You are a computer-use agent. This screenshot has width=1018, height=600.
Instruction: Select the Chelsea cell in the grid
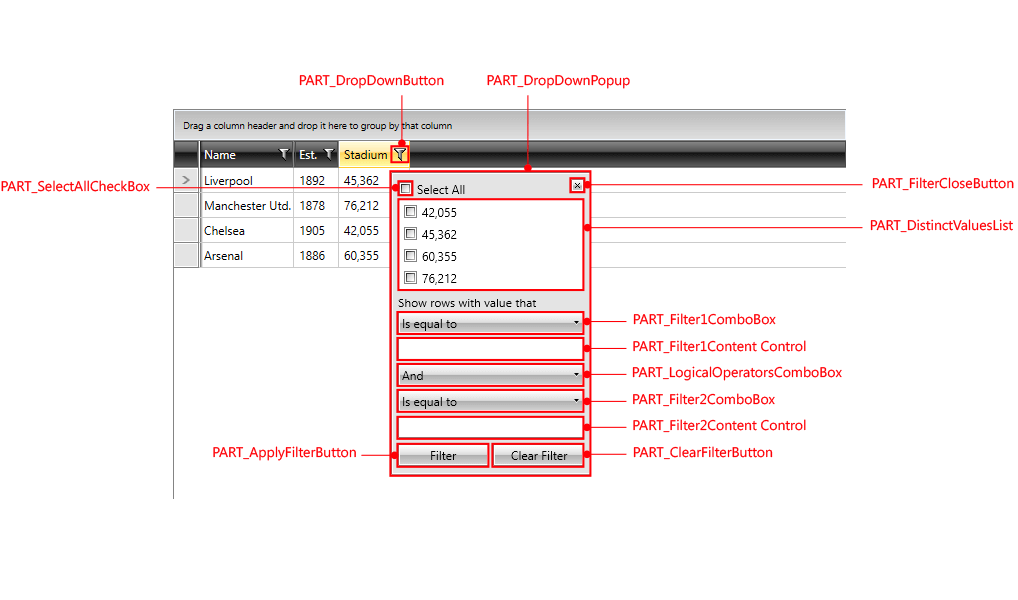click(x=225, y=230)
